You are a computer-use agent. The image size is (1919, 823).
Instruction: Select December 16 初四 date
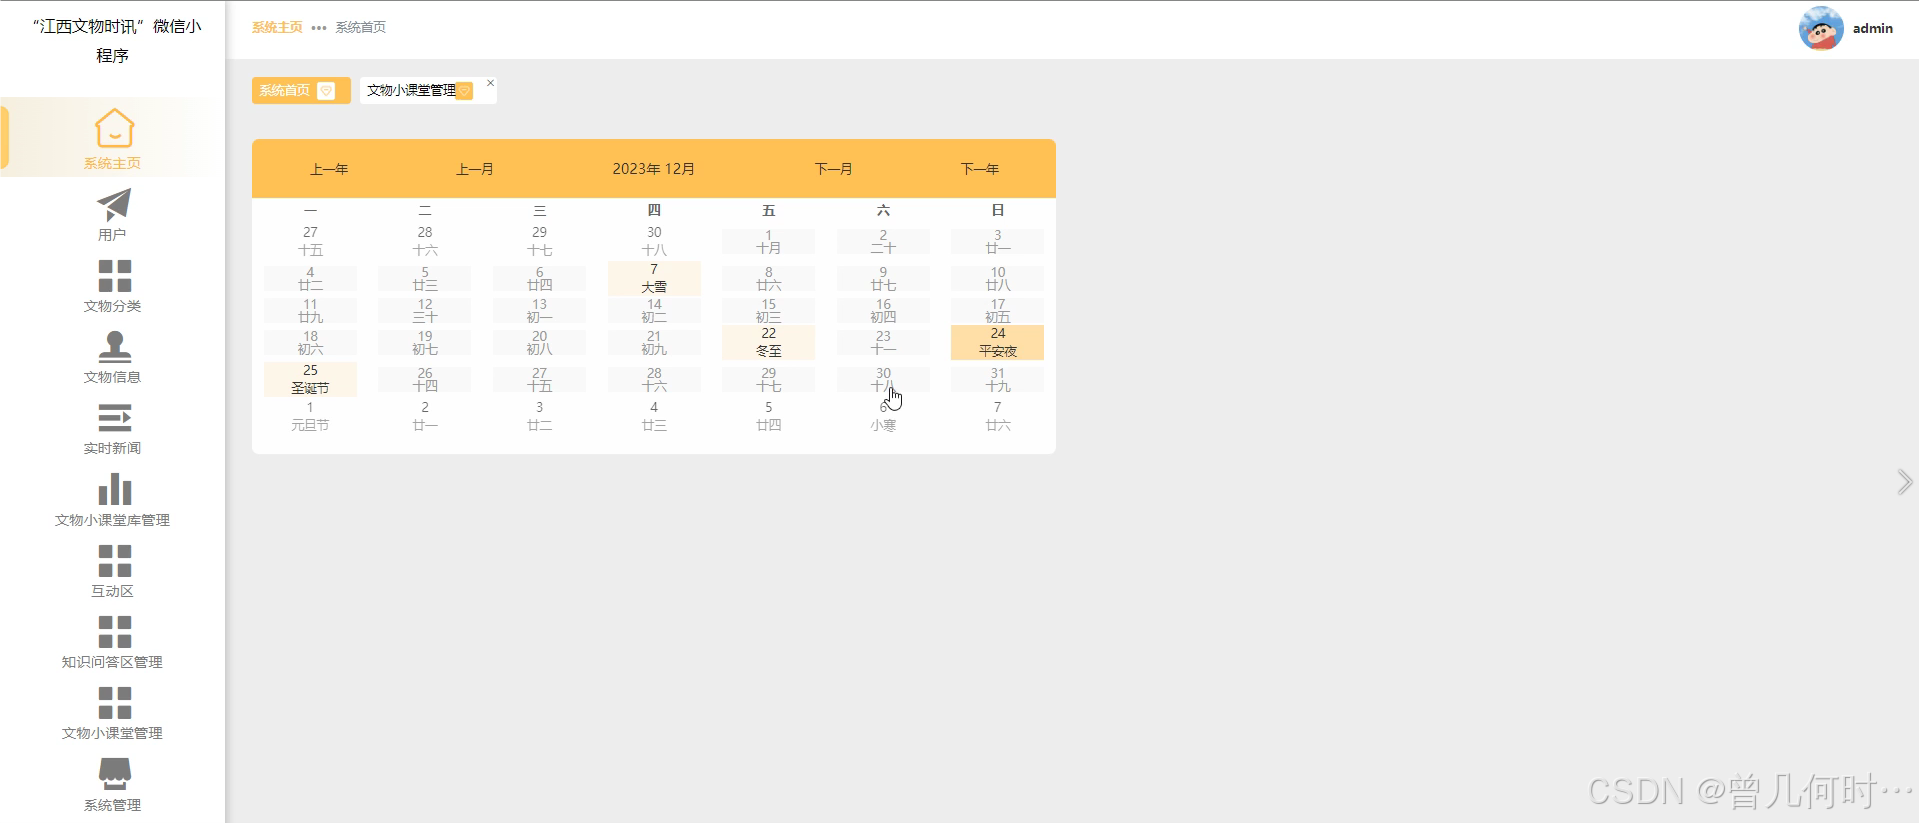883,310
